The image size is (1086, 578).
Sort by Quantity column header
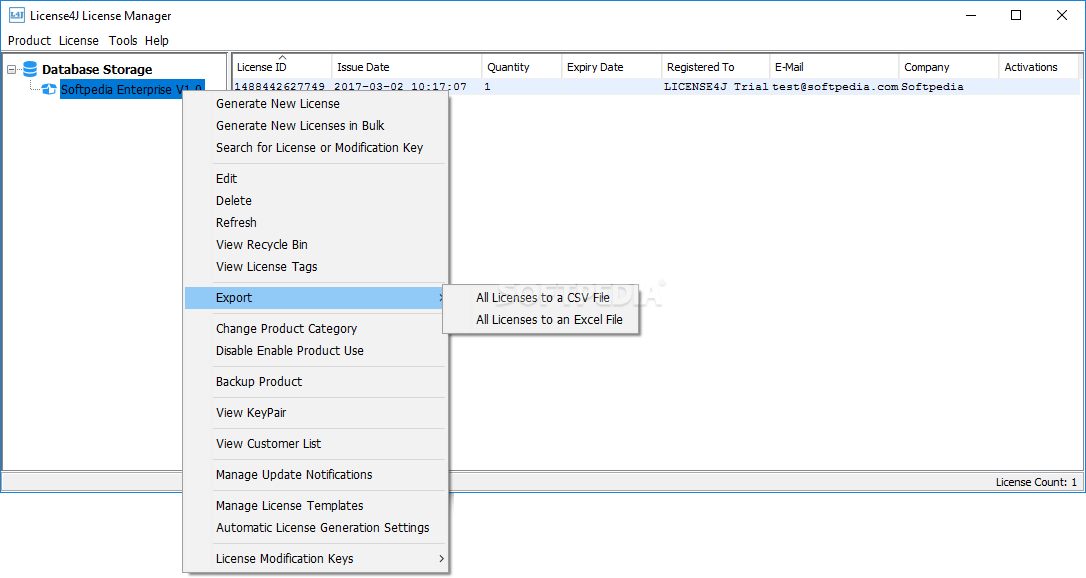tap(522, 66)
